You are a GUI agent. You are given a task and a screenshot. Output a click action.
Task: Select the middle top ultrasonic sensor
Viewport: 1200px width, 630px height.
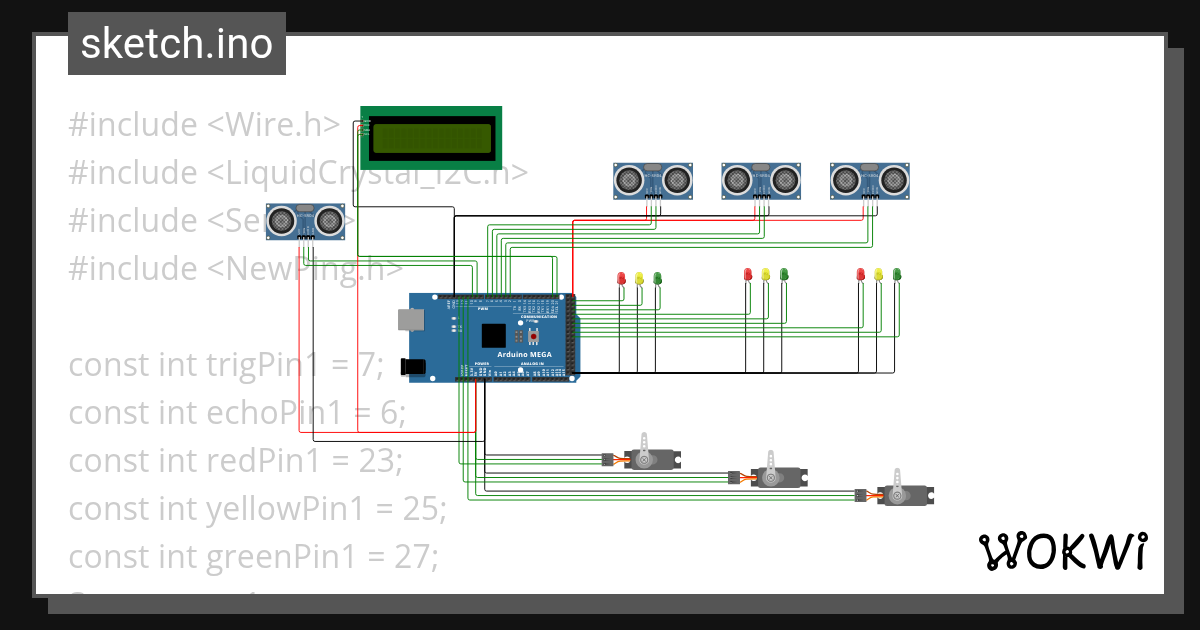point(761,180)
